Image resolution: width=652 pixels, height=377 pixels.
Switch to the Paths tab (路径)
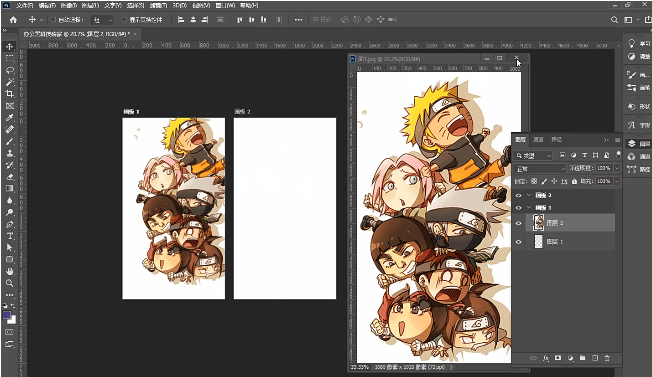pyautogui.click(x=556, y=140)
